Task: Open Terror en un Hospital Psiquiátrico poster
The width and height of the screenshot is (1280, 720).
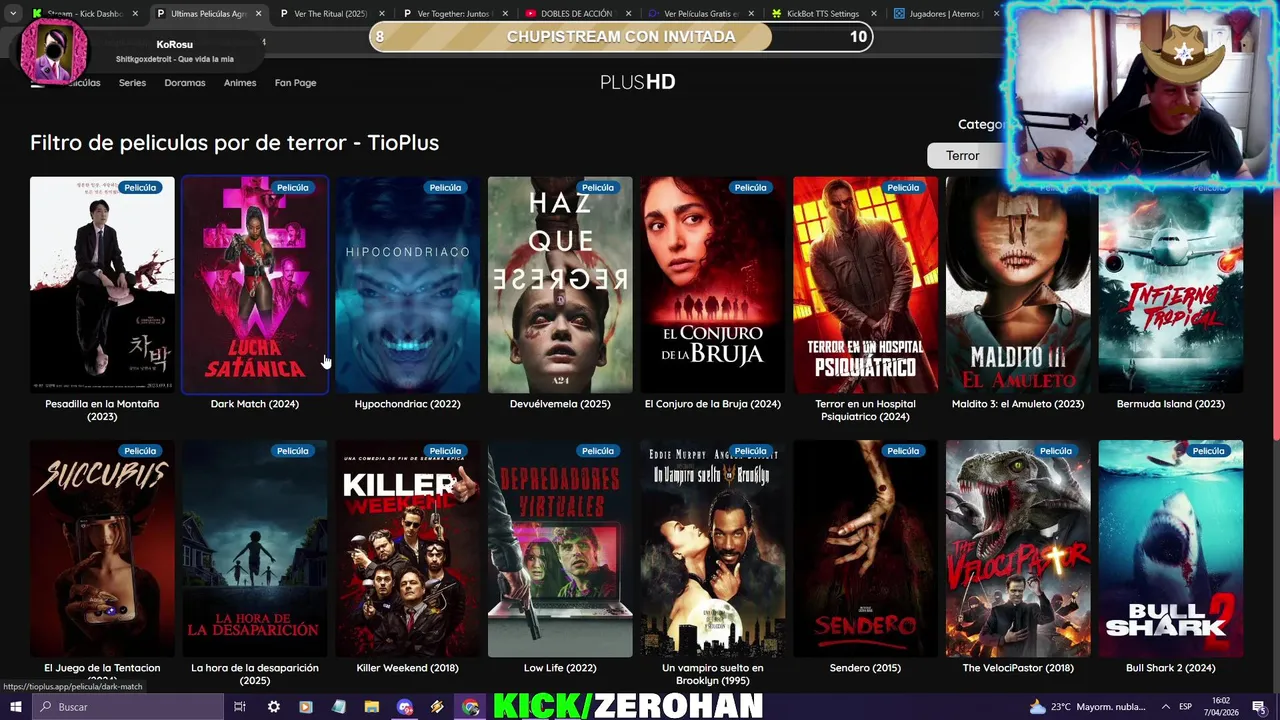Action: tap(866, 285)
